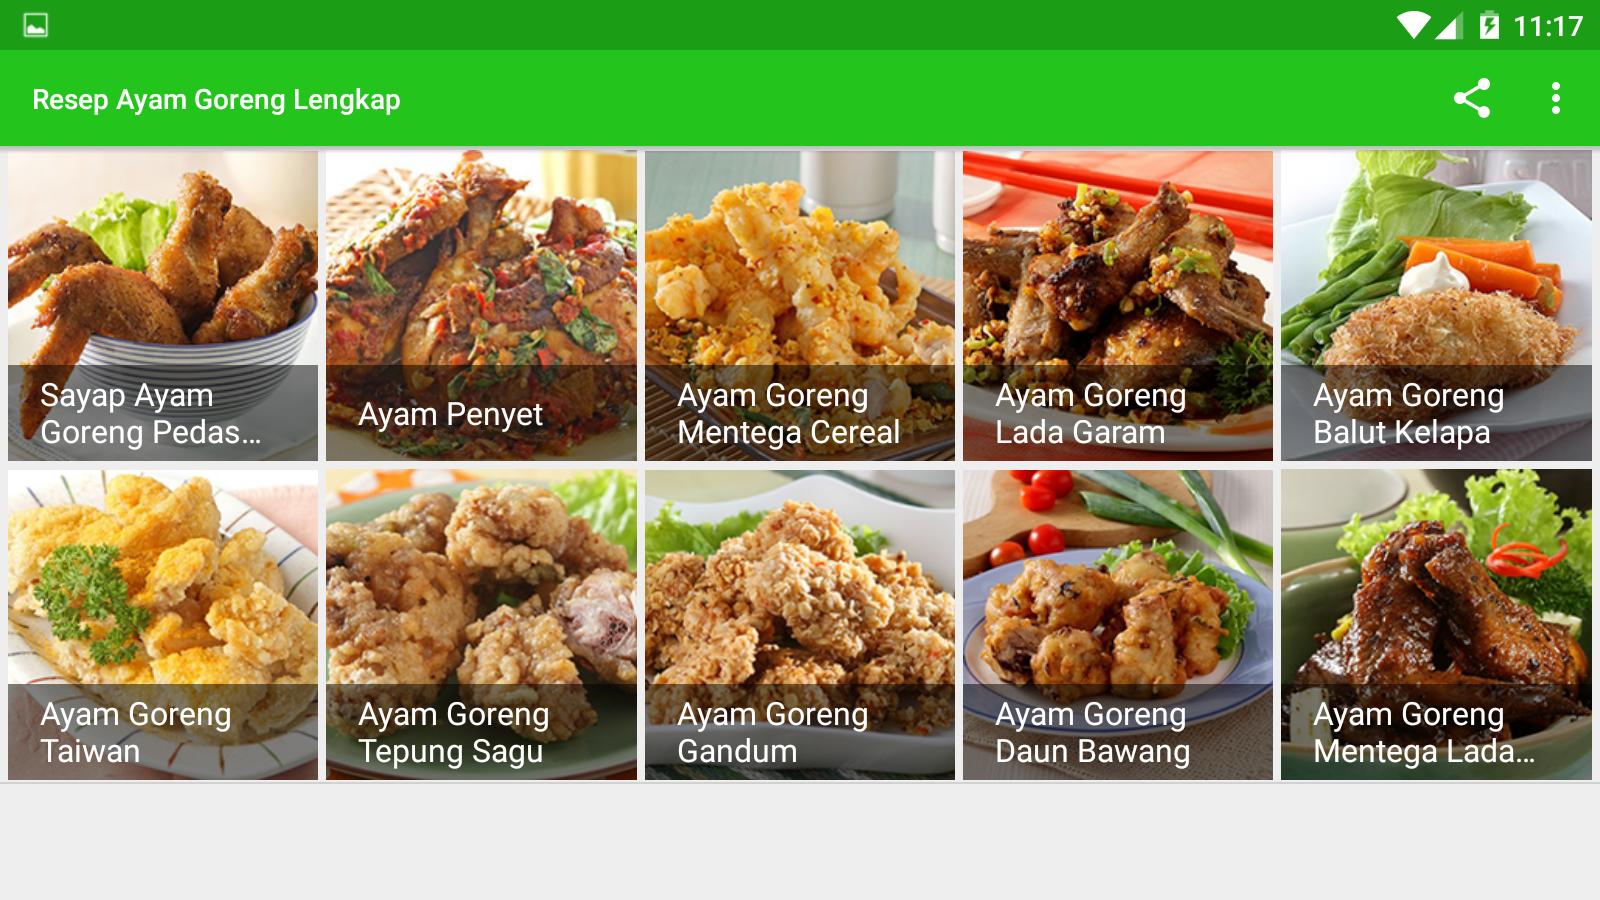Select Ayam Goreng Mentega Cereal recipe

(800, 306)
